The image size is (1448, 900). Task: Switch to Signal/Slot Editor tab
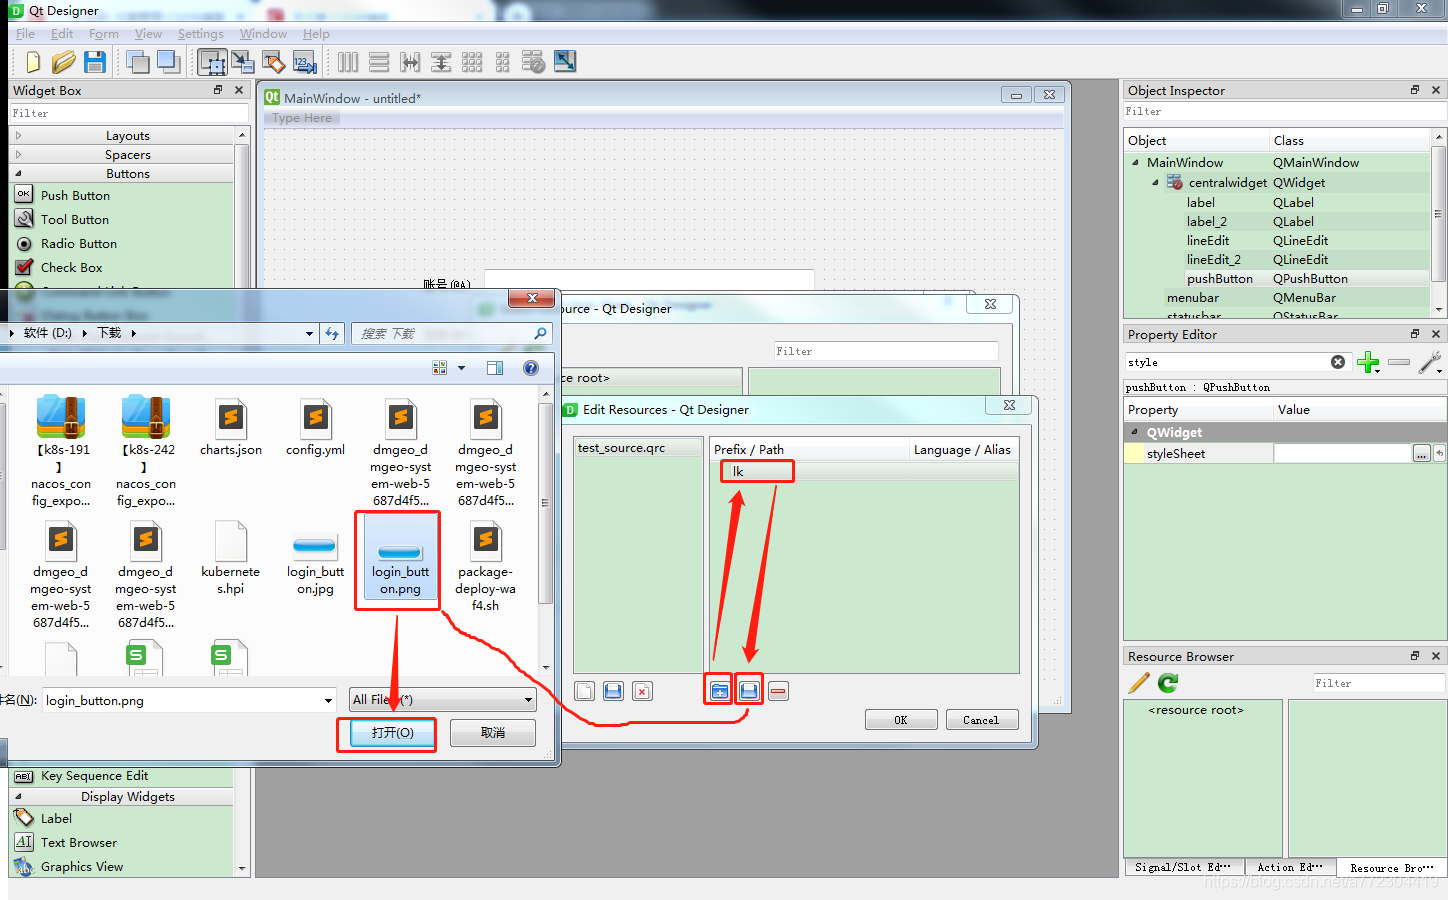[x=1183, y=867]
